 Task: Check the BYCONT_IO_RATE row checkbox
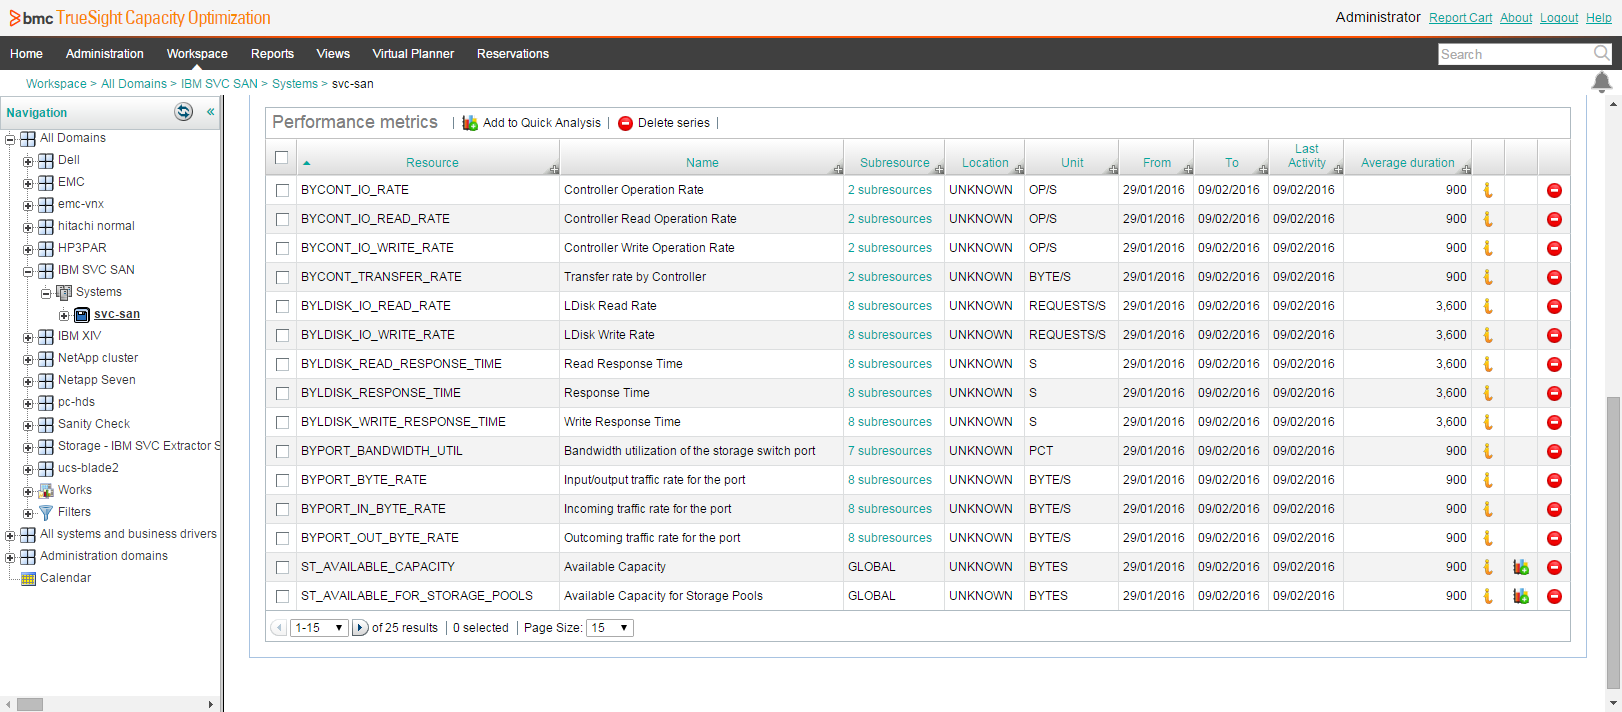(x=282, y=190)
